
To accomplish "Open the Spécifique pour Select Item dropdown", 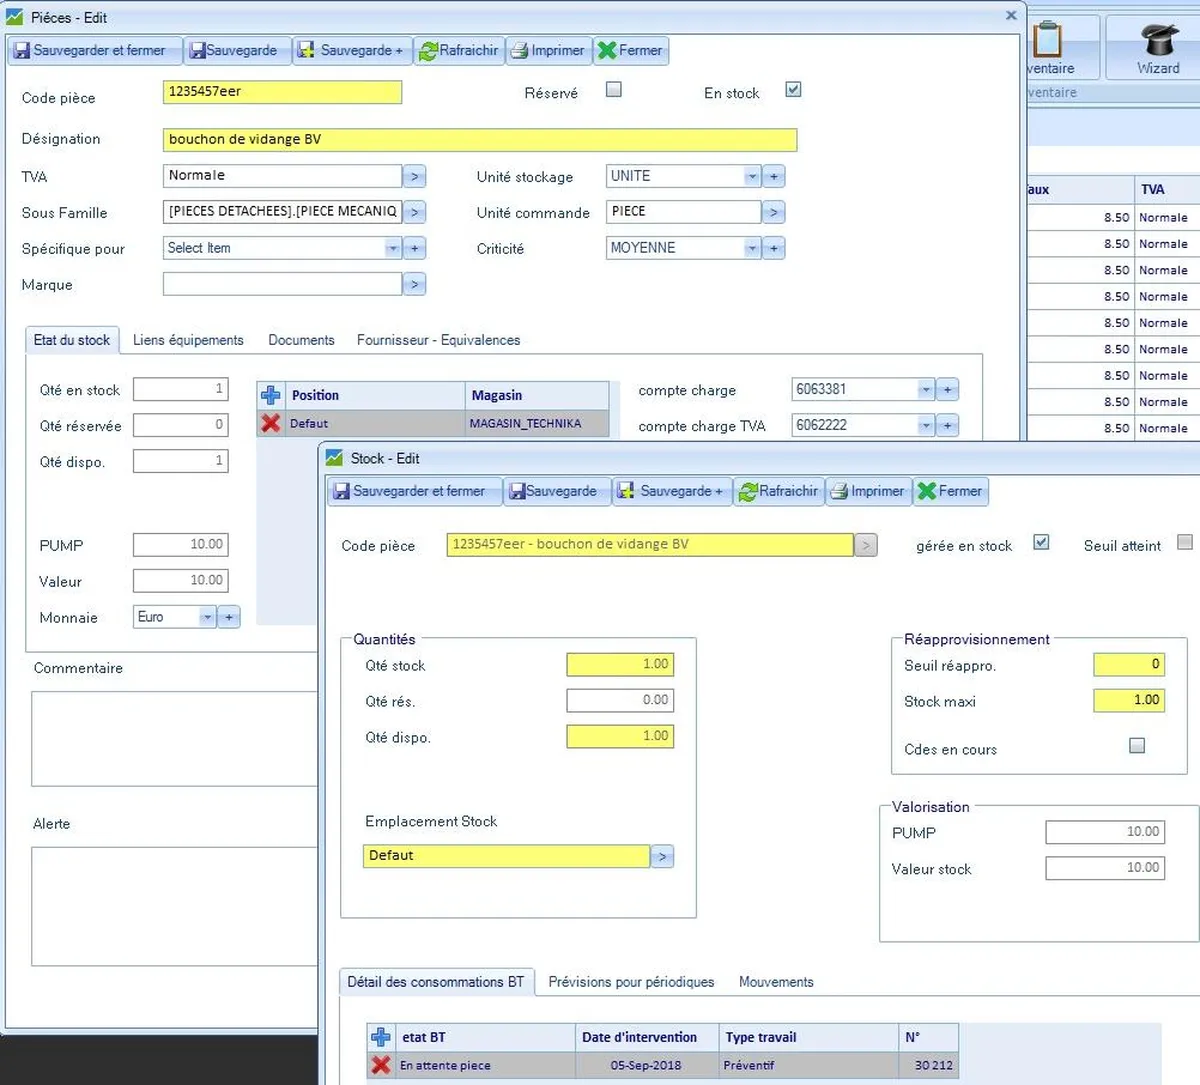I will click(x=393, y=248).
